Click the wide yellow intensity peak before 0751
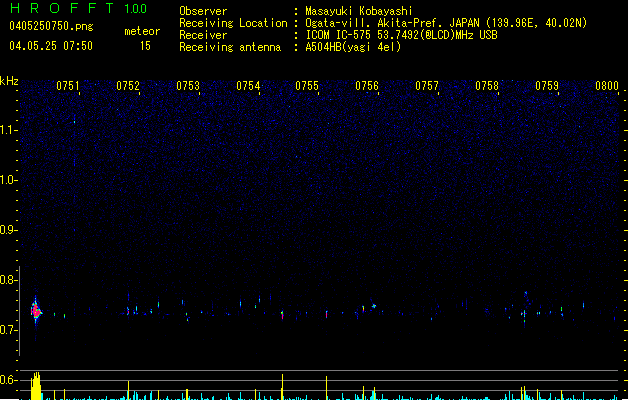This screenshot has height=400, width=629. (36, 386)
